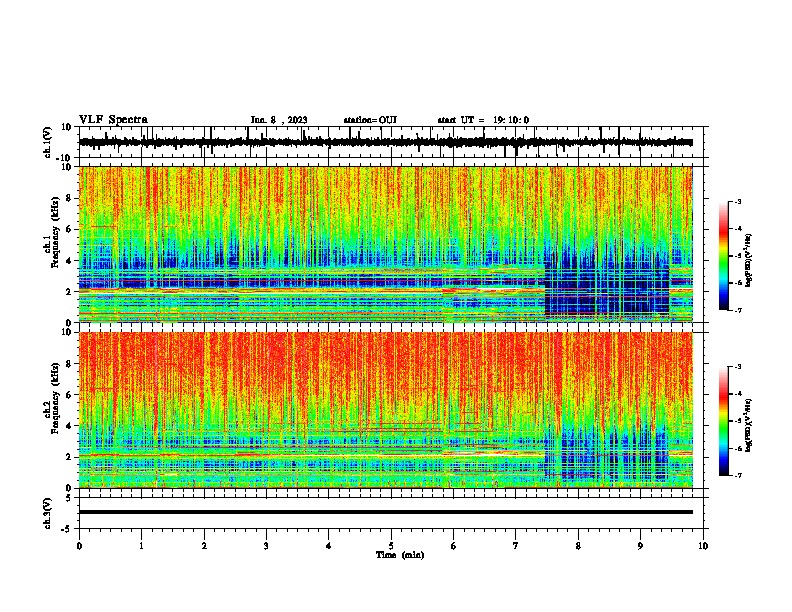Click the '5' tick on the time axis
This screenshot has width=792, height=612.
click(391, 546)
